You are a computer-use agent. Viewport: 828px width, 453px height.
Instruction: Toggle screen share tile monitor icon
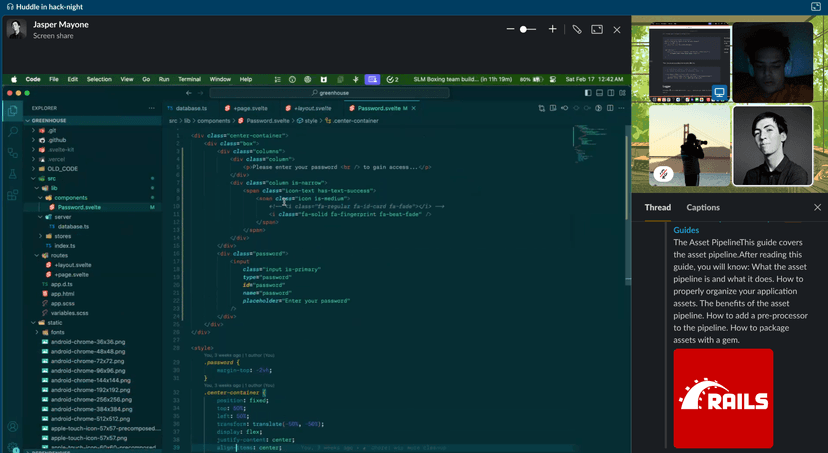[x=718, y=93]
